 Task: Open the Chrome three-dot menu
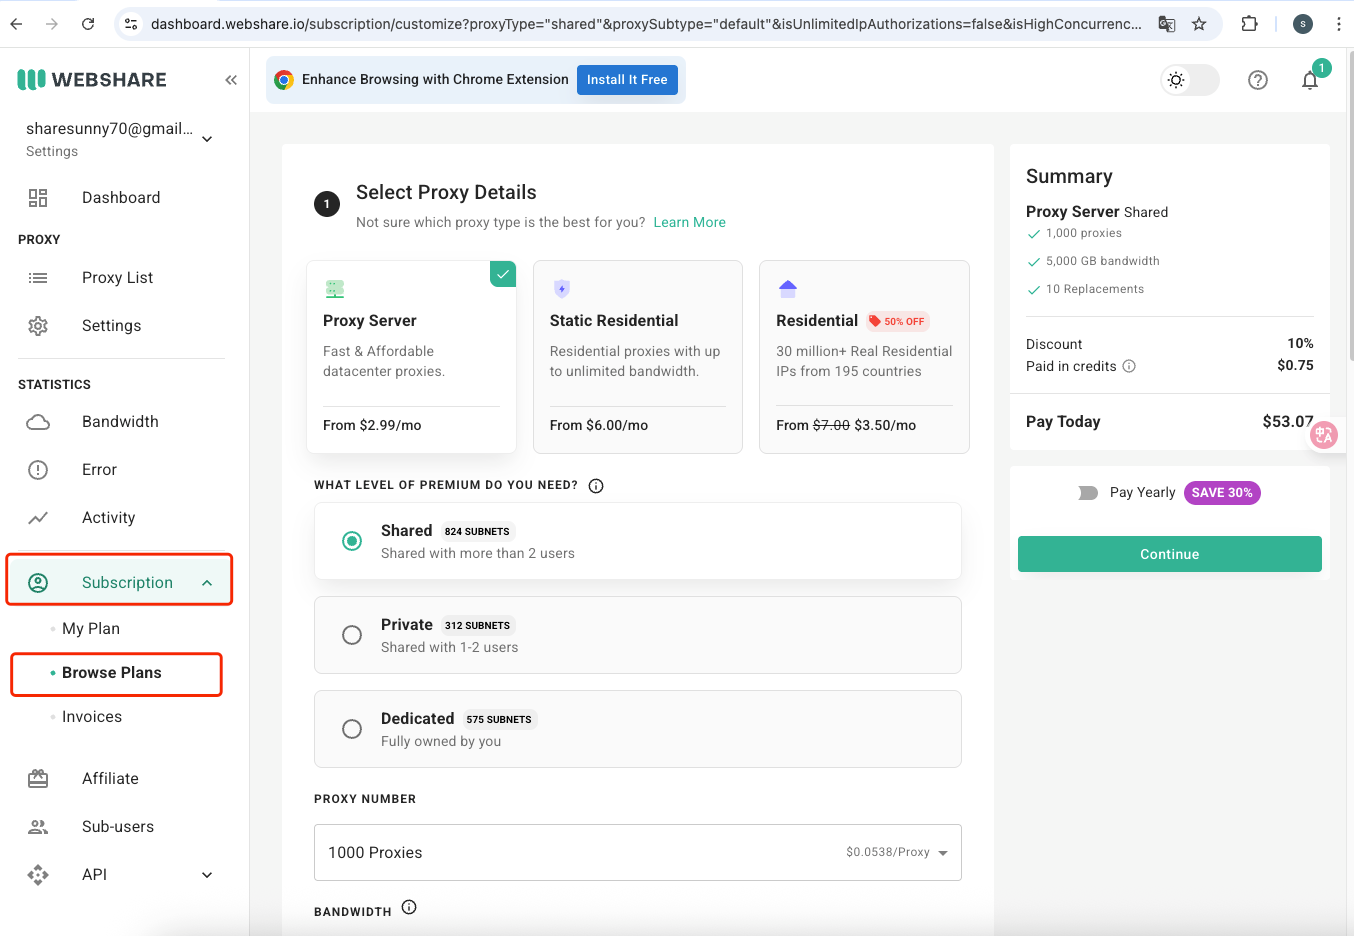(x=1338, y=24)
